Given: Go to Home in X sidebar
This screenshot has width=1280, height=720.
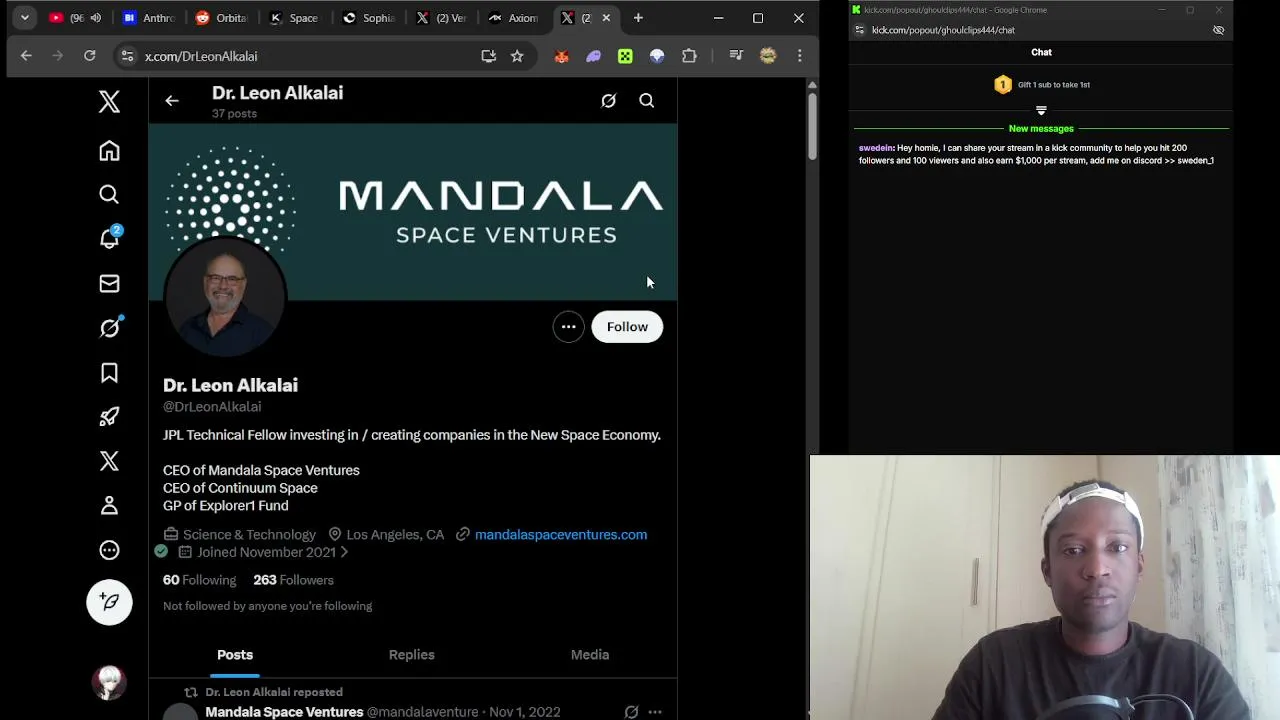Looking at the screenshot, I should click(109, 151).
